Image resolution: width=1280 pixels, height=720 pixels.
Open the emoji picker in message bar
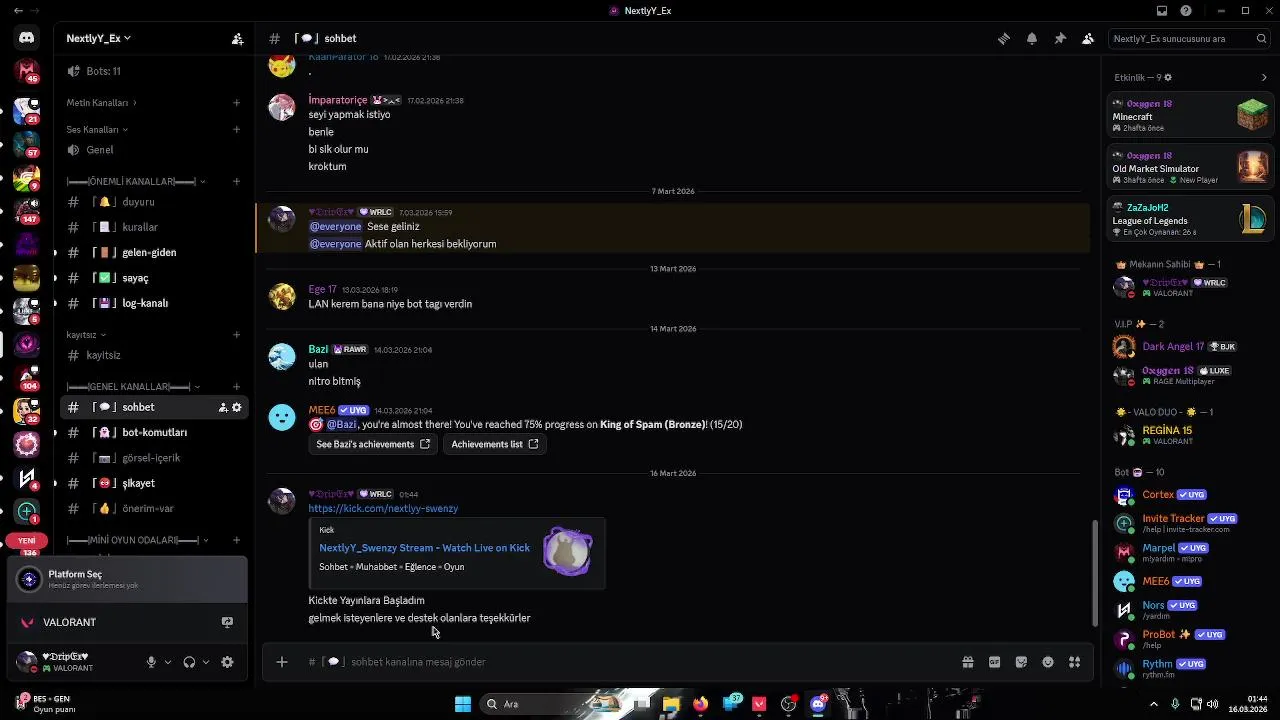[1048, 662]
